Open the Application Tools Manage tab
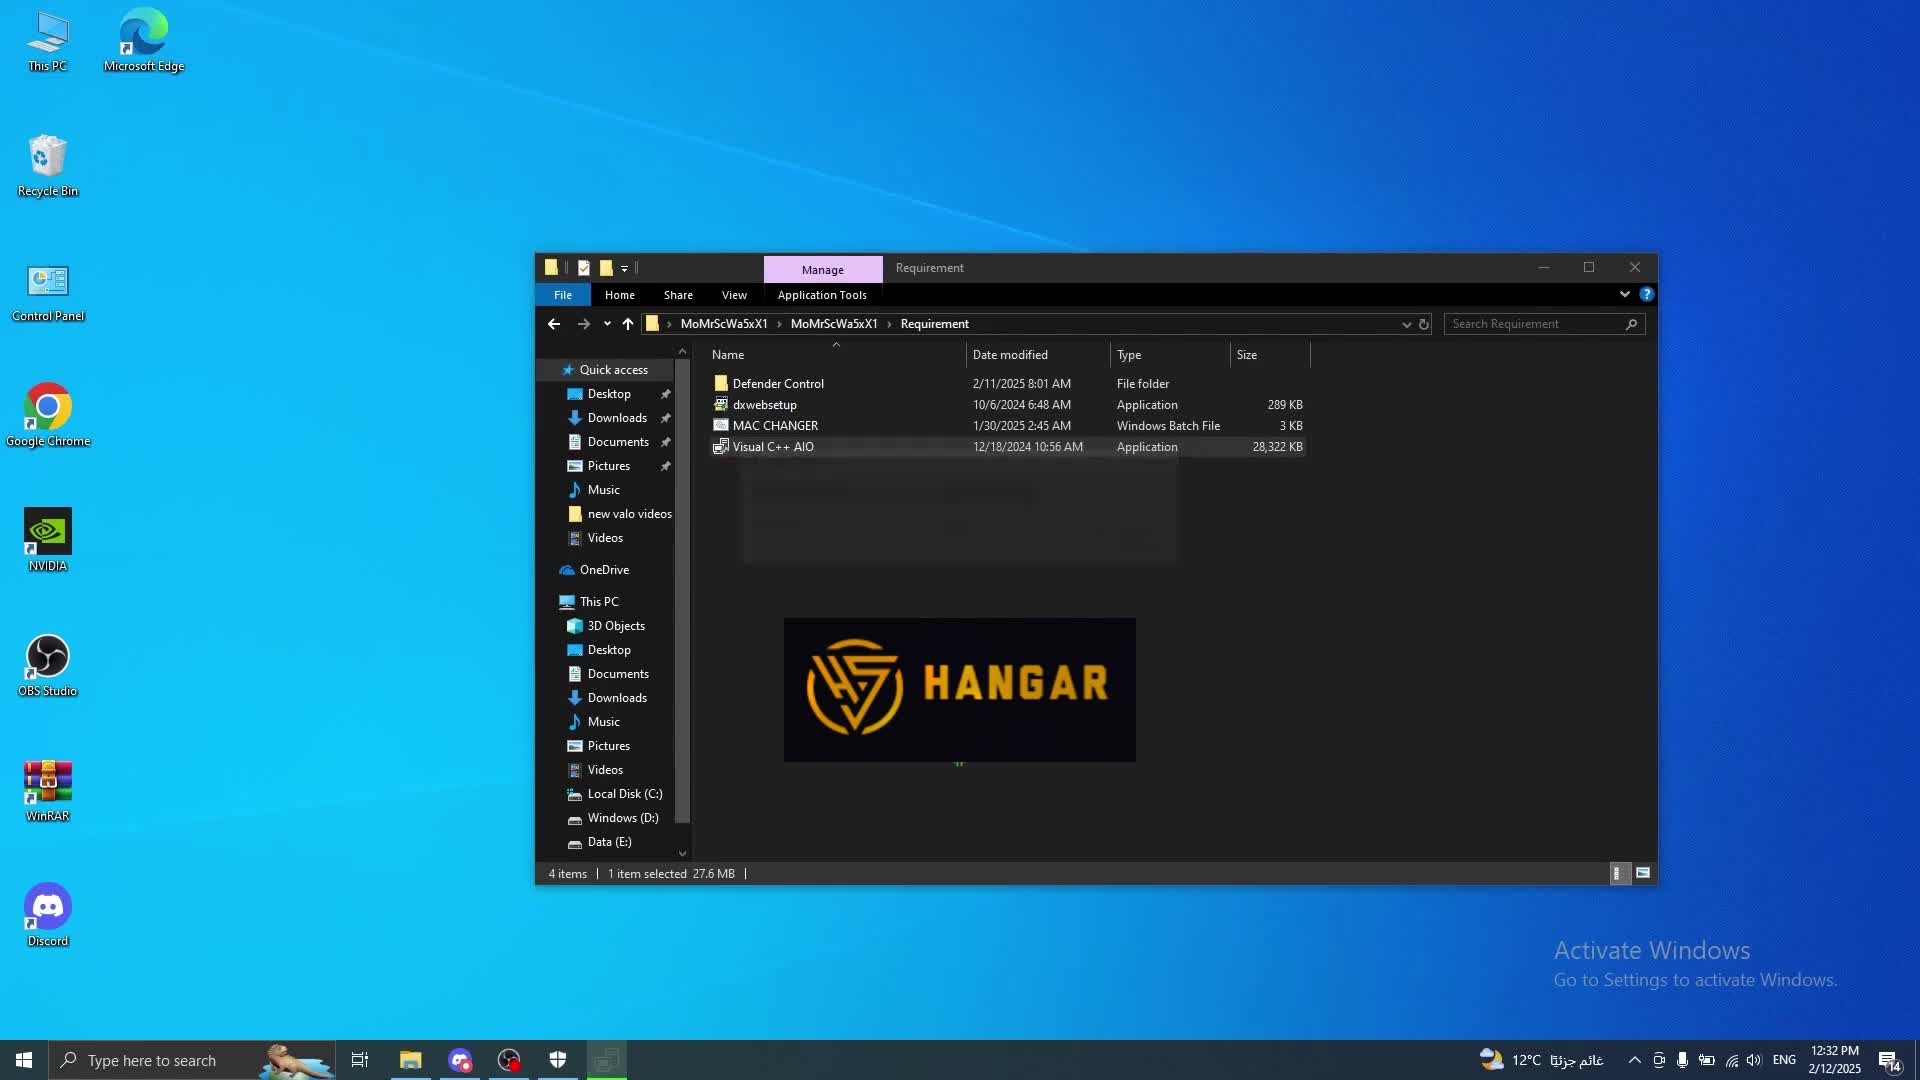The height and width of the screenshot is (1080, 1920). 821,269
